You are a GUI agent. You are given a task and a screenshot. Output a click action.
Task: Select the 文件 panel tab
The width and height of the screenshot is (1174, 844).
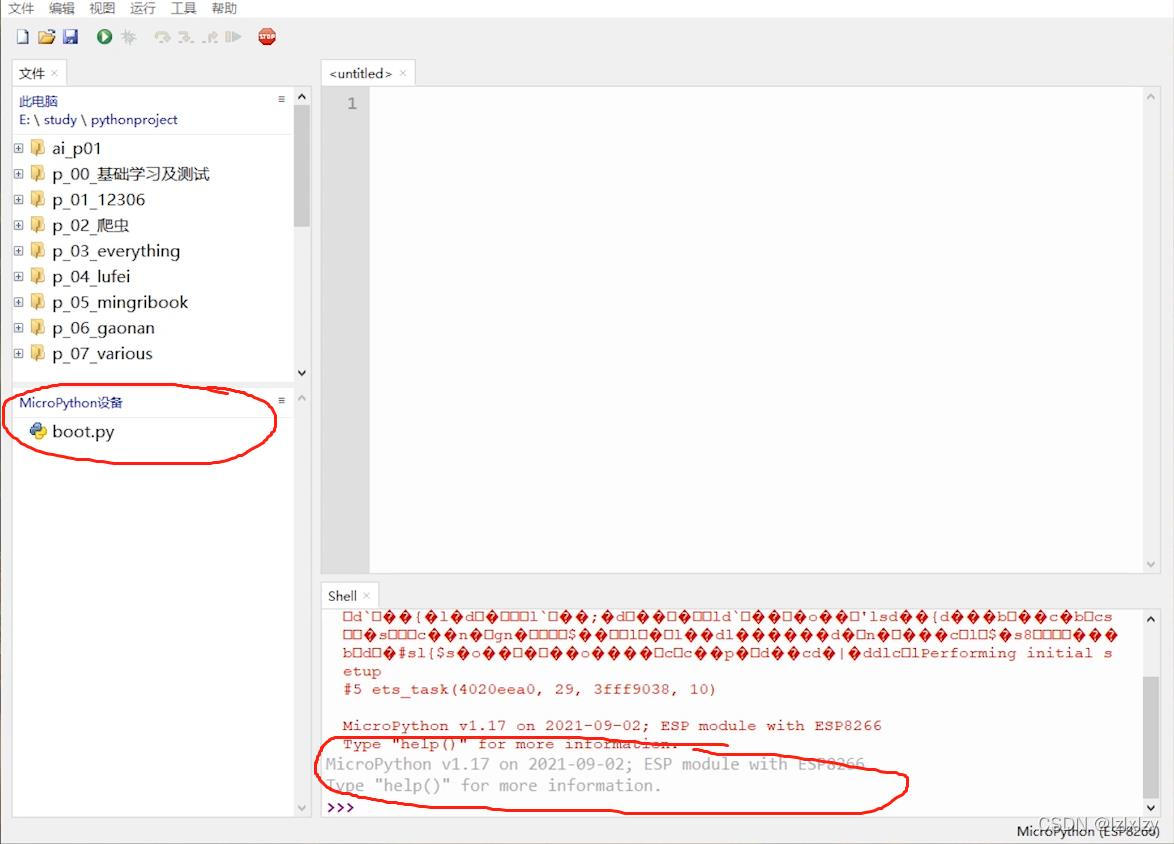pyautogui.click(x=31, y=73)
